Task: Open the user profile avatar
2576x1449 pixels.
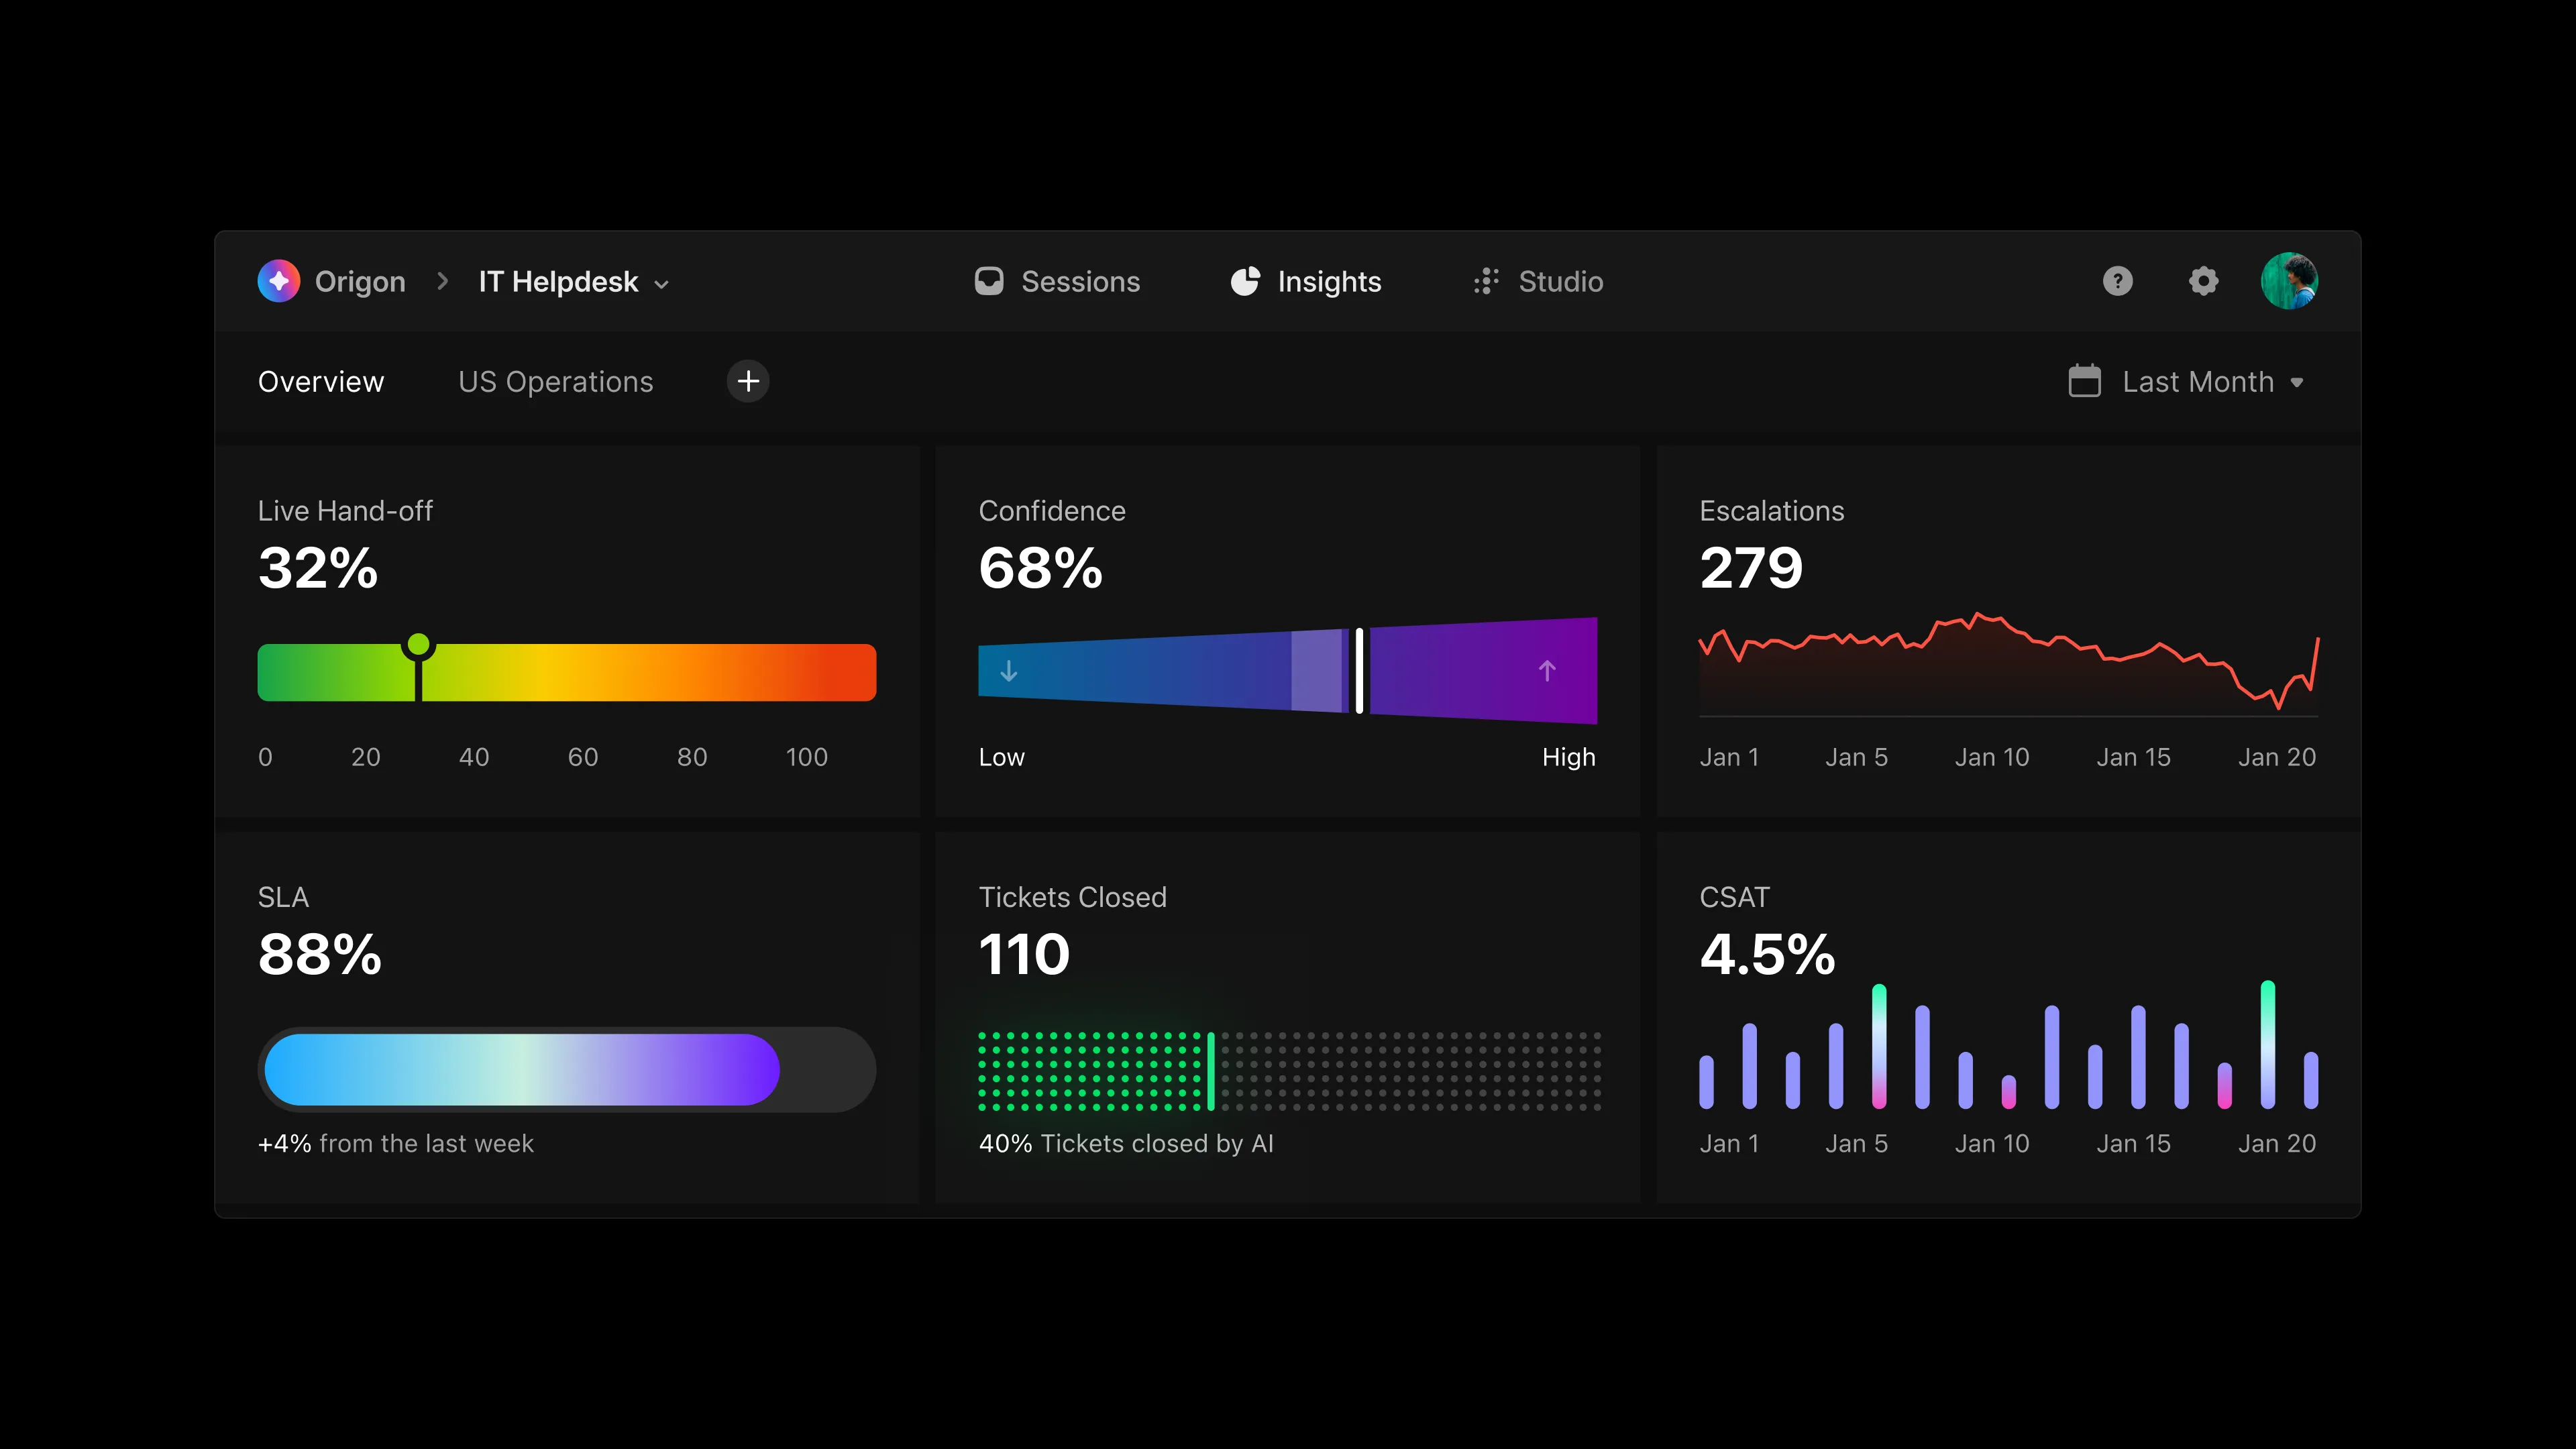Action: pyautogui.click(x=2291, y=281)
